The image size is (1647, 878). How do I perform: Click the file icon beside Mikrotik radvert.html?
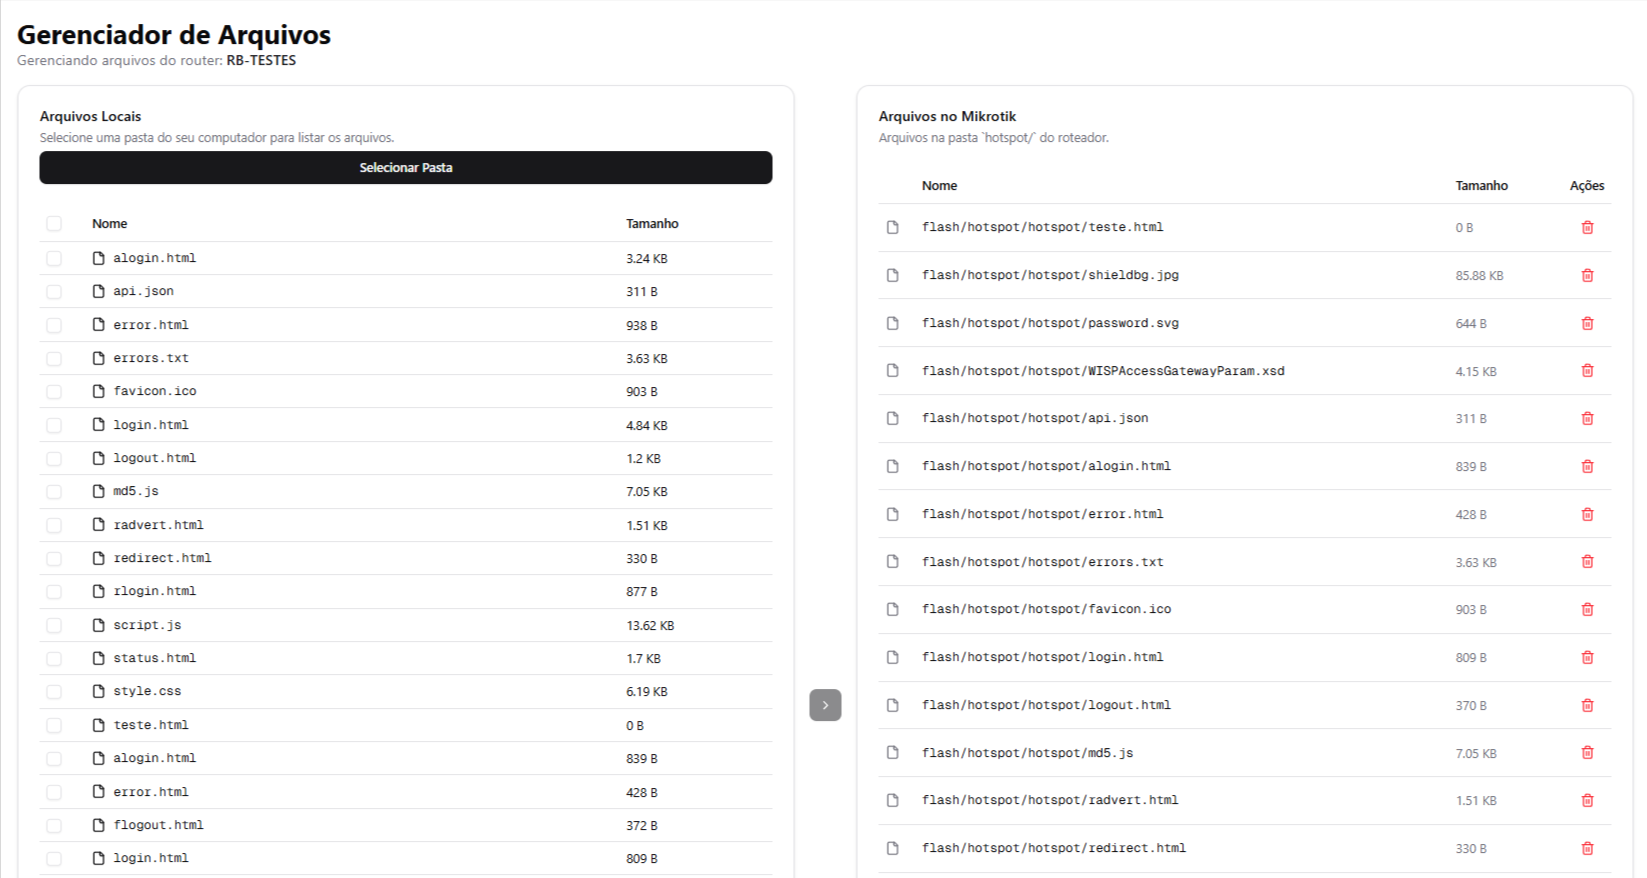[892, 800]
